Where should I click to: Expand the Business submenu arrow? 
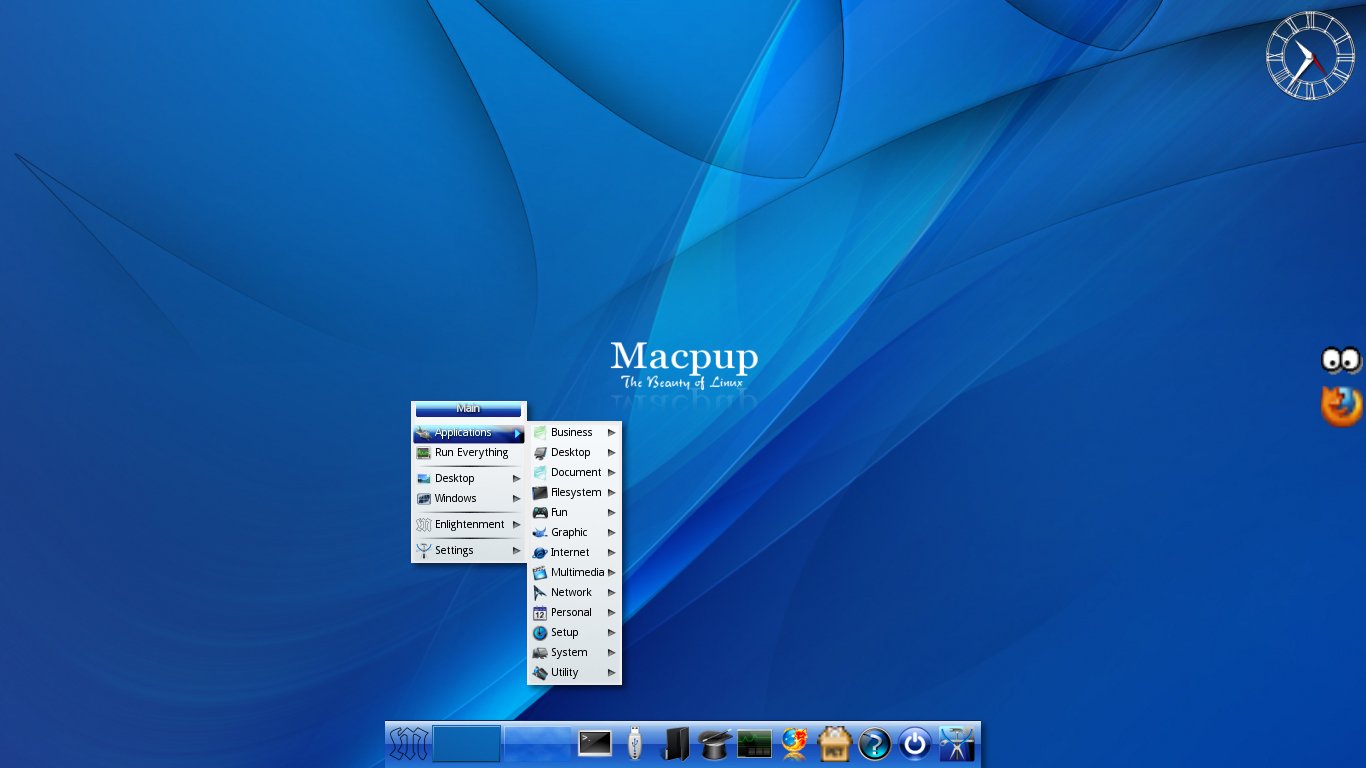612,433
